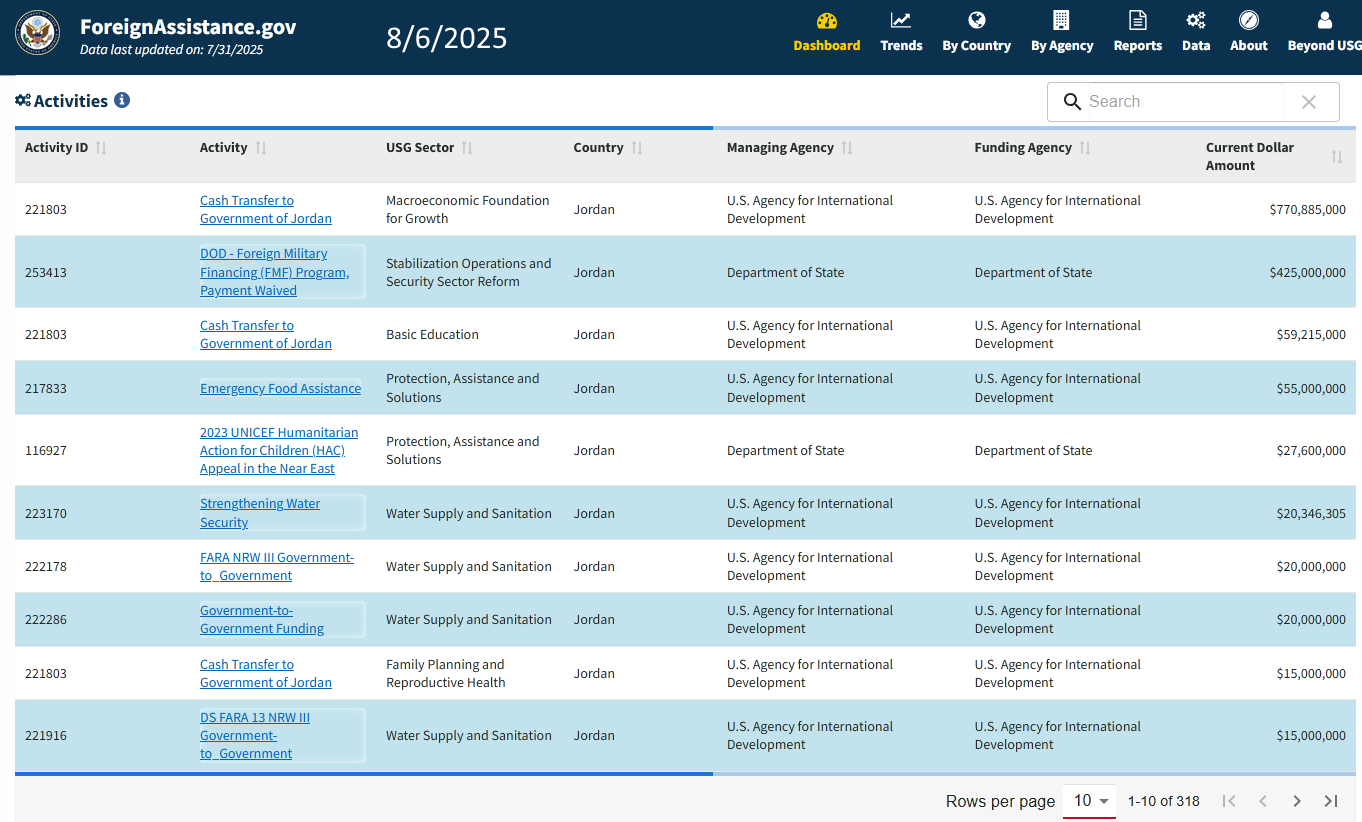
Task: Open the By Country globe icon
Action: [977, 20]
